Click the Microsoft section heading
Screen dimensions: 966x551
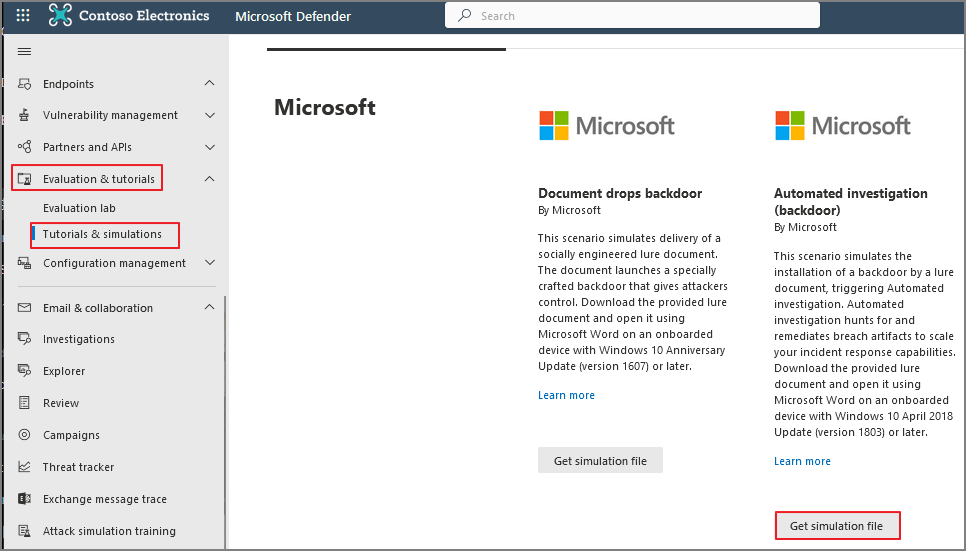[x=325, y=107]
